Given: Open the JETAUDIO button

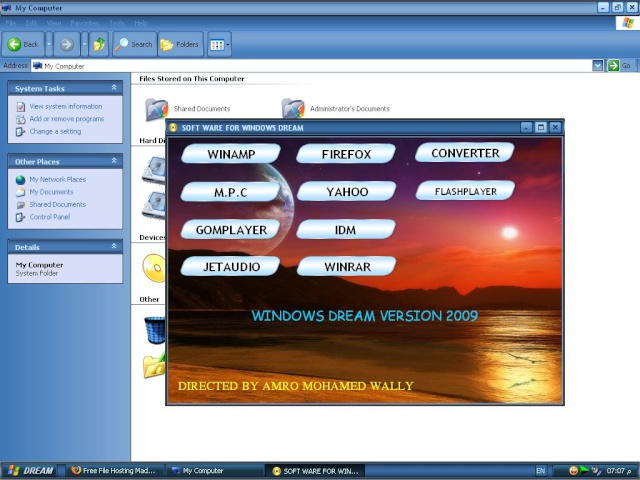Looking at the screenshot, I should point(231,267).
